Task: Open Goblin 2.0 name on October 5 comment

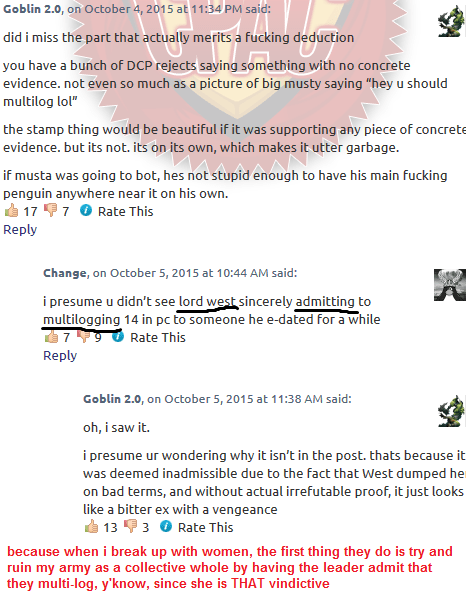Action: [112, 399]
